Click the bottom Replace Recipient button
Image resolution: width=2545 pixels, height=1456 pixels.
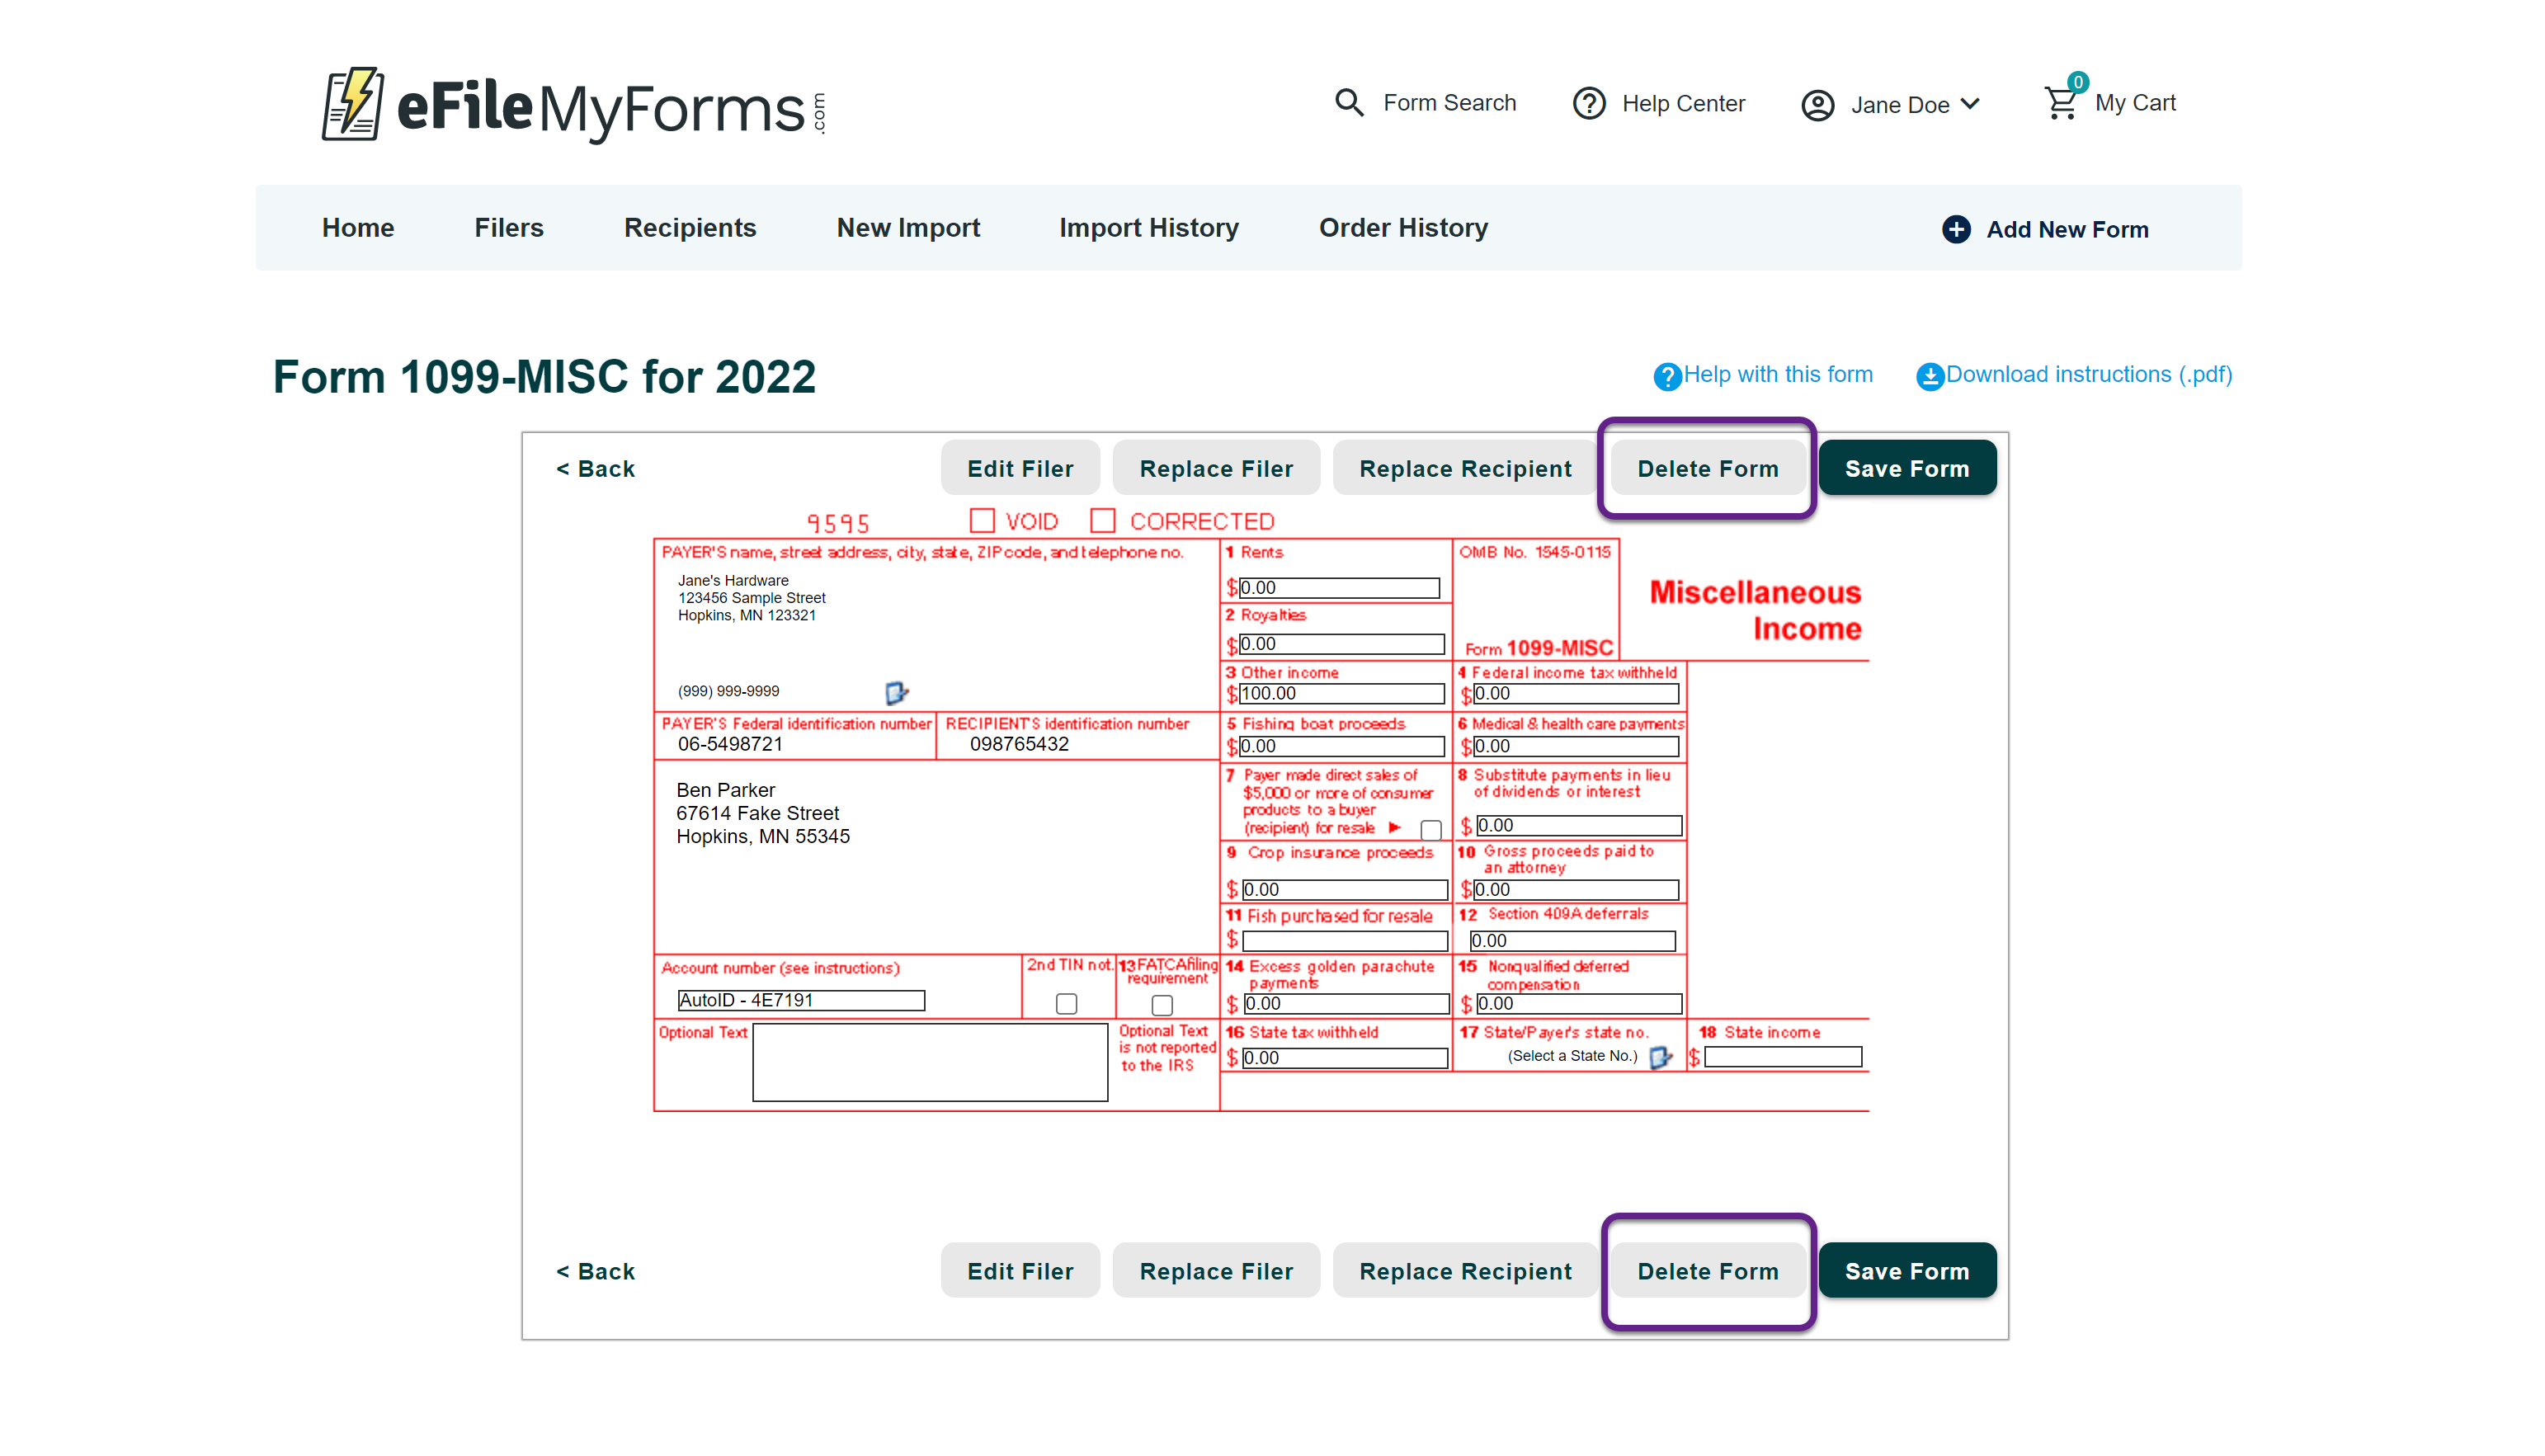[1465, 1271]
